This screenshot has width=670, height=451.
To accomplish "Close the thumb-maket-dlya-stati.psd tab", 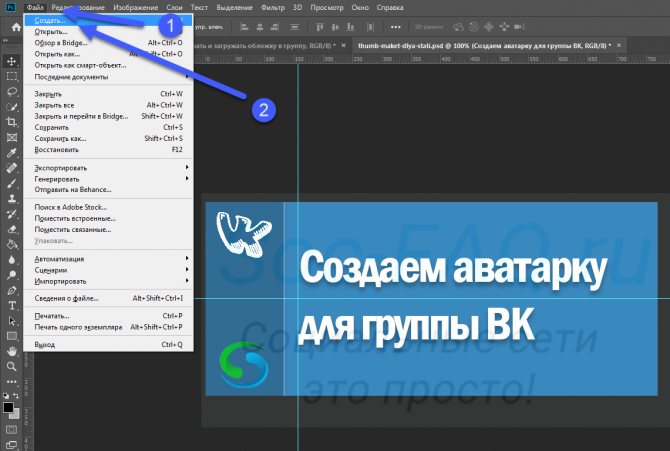I will pos(619,45).
